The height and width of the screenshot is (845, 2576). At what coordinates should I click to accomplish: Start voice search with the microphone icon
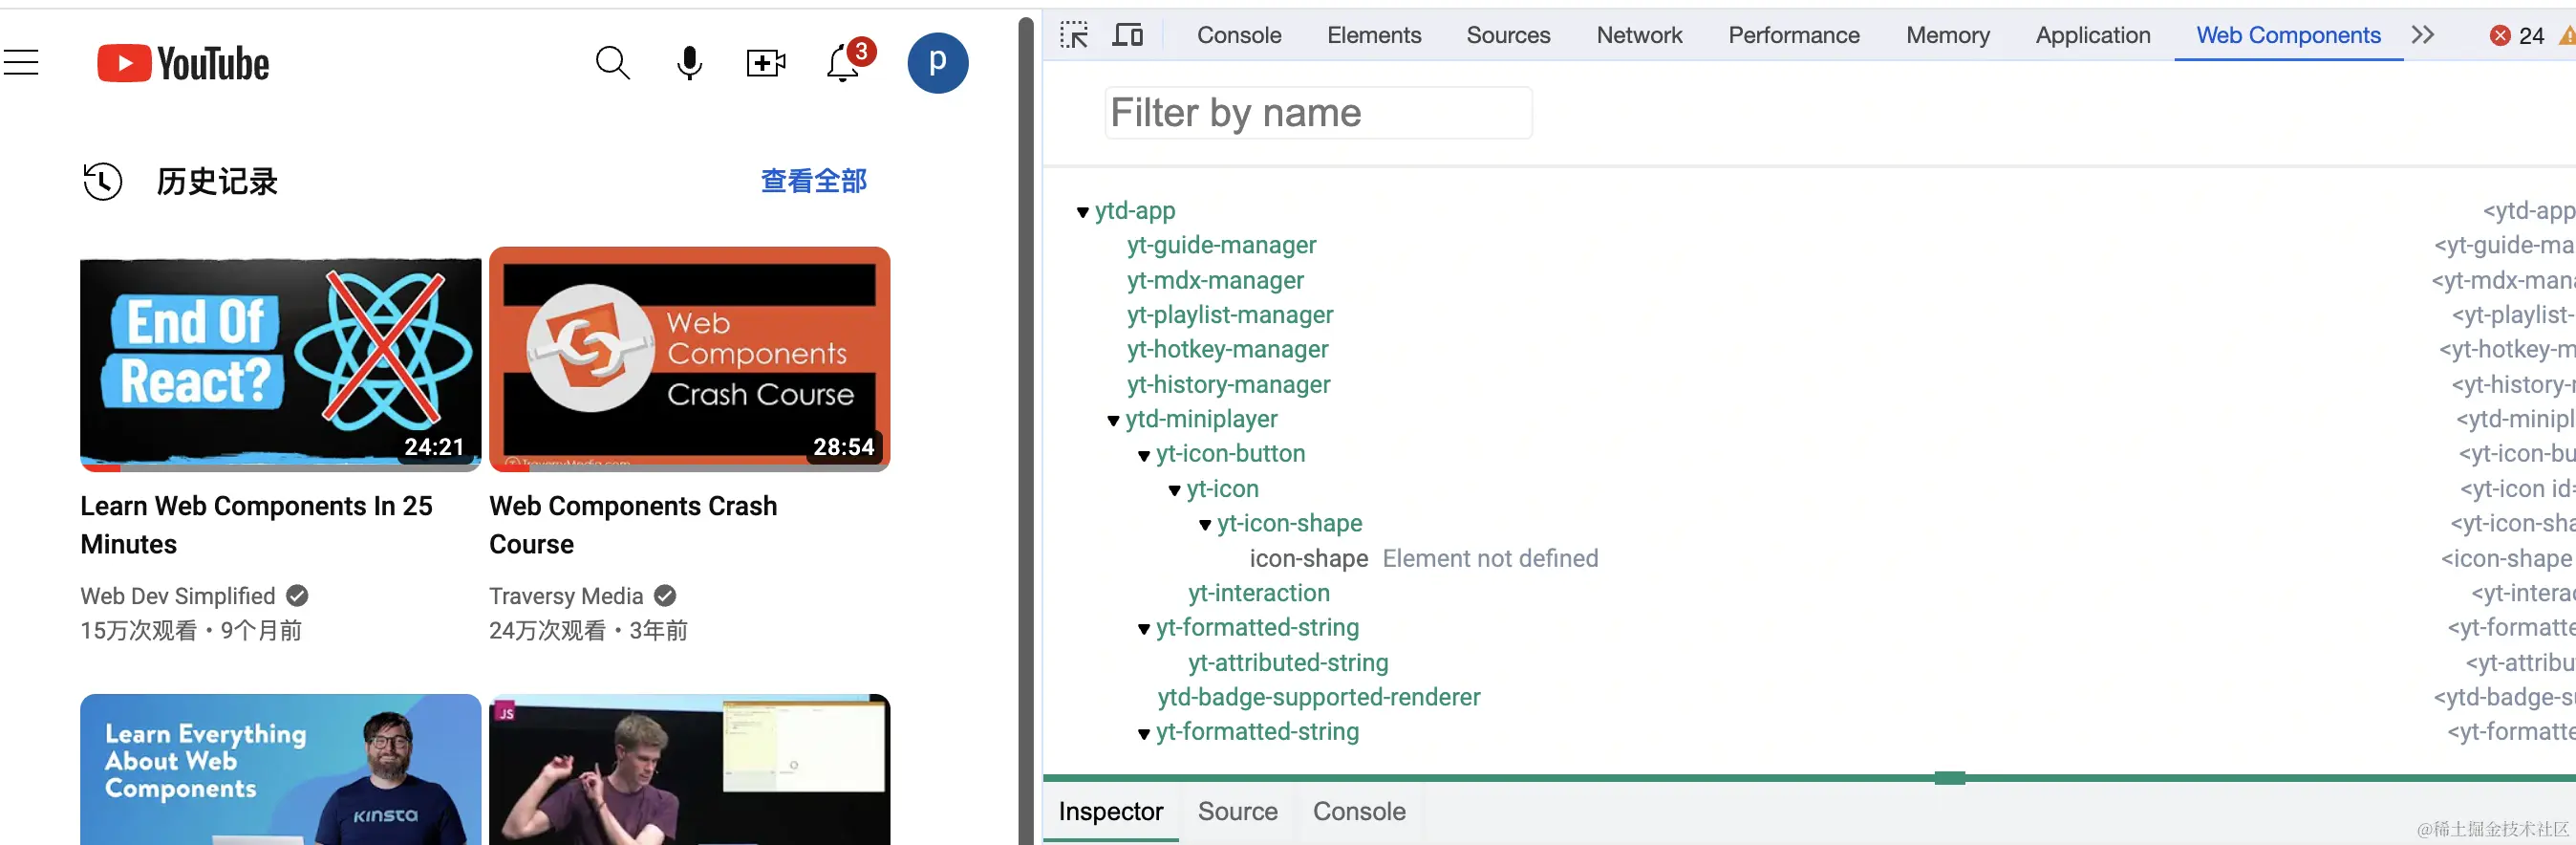pyautogui.click(x=689, y=63)
